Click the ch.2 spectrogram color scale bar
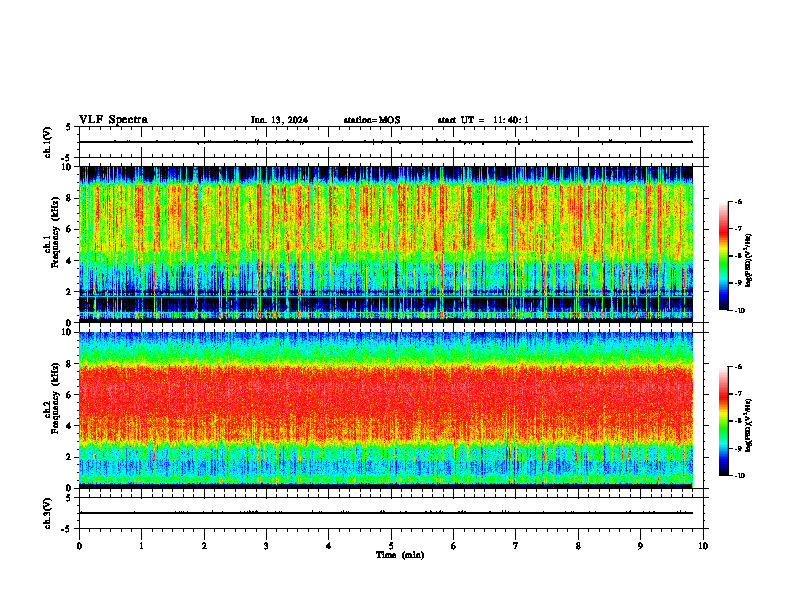This screenshot has width=792, height=612. (723, 421)
